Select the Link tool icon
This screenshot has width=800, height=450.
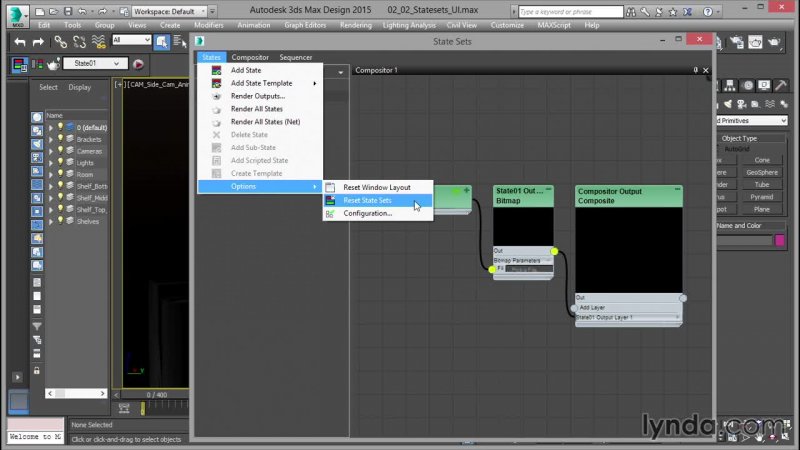pyautogui.click(x=60, y=42)
